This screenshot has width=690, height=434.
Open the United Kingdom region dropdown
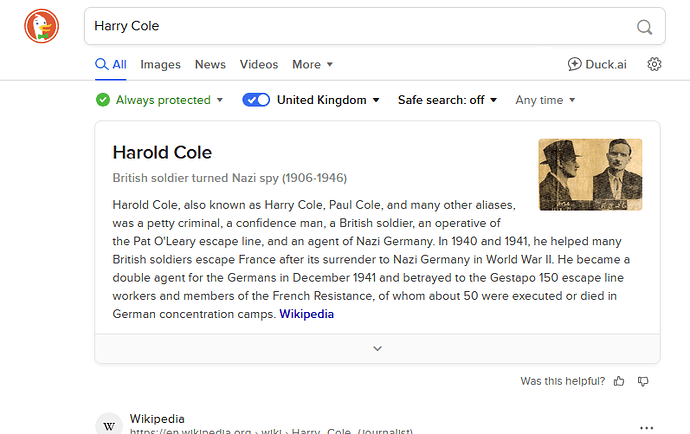328,100
